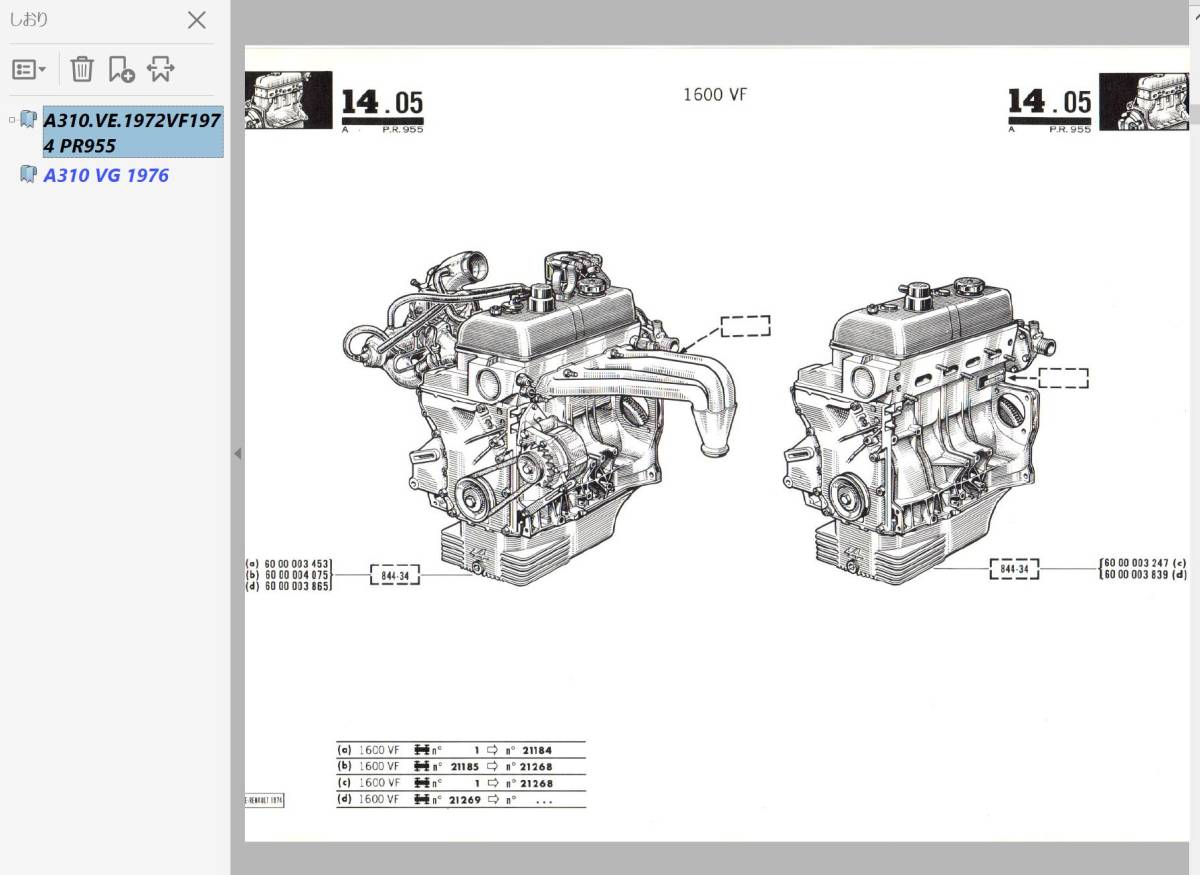Click the bookmark icon beside A310 VG 1976
1200x875 pixels.
point(29,175)
